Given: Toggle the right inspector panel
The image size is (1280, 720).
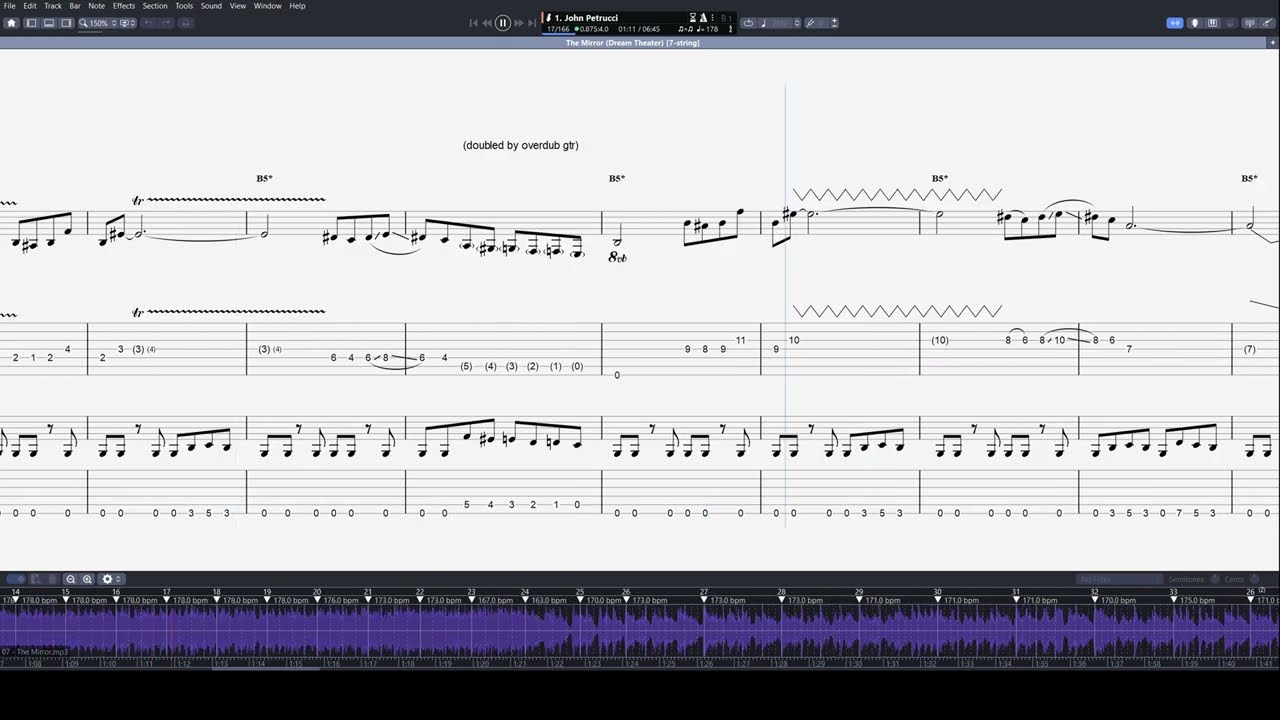Looking at the screenshot, I should (x=66, y=23).
